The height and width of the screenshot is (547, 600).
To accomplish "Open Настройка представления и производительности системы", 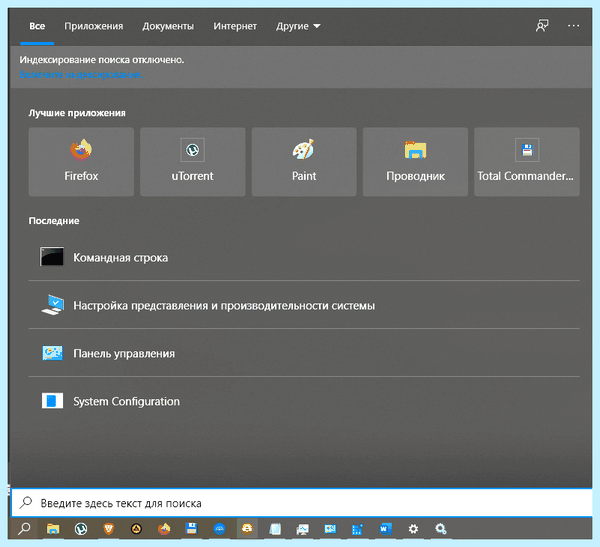I will pyautogui.click(x=304, y=305).
